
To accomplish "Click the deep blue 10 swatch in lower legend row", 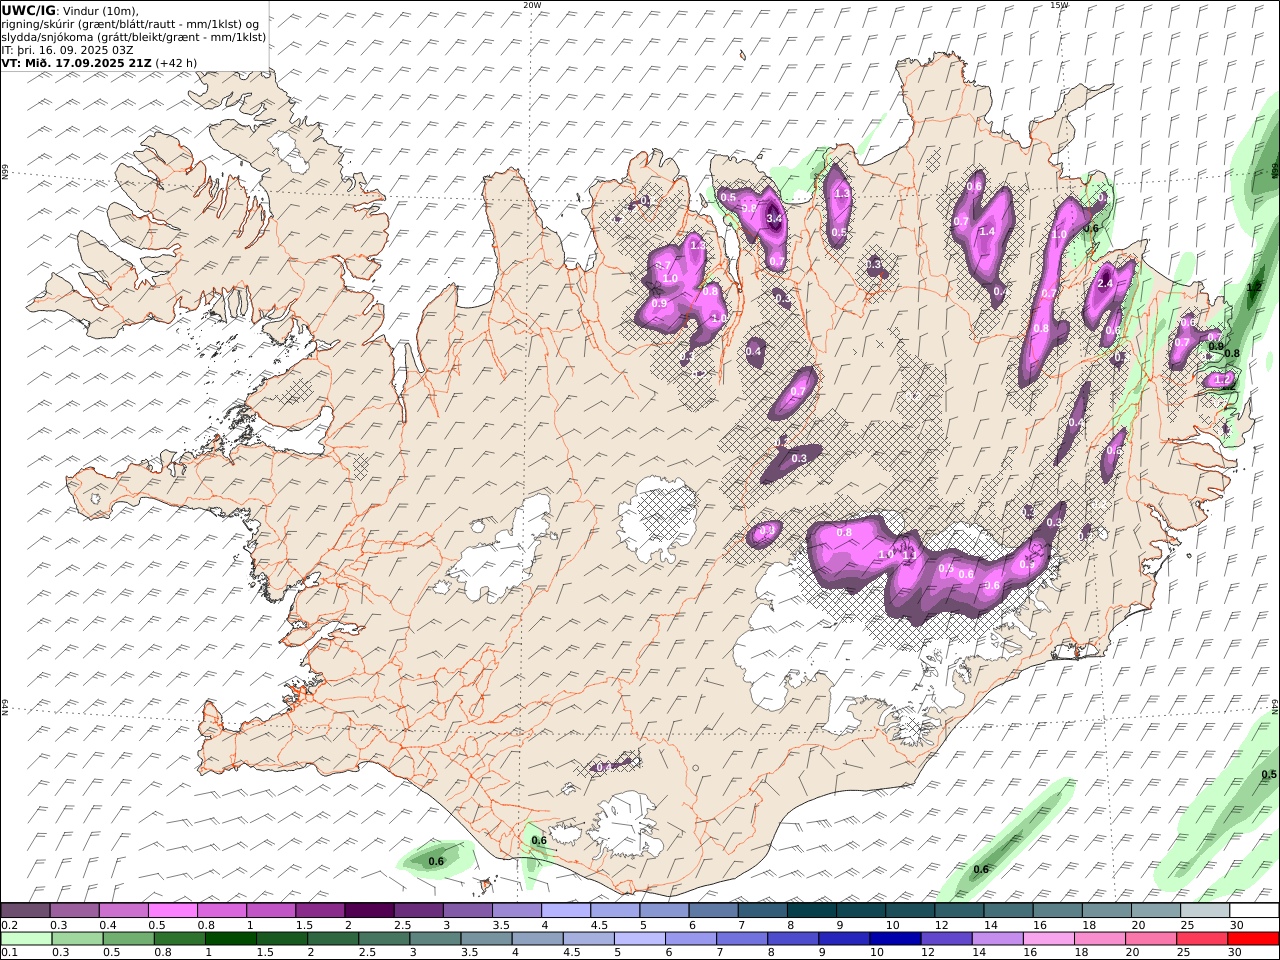I will [x=895, y=938].
